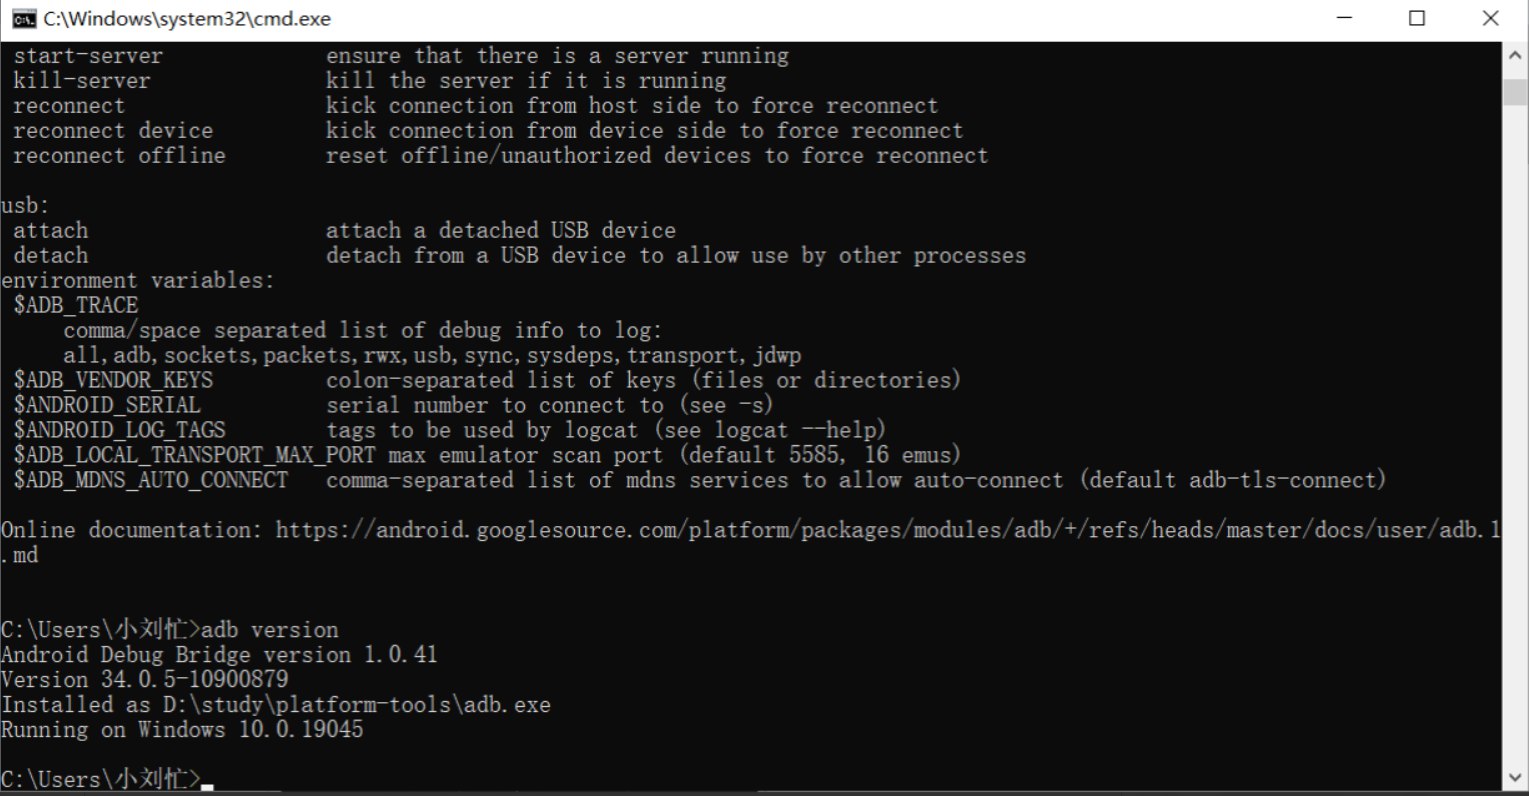Click the 'D:\study\platform-tools\adb.exe' install path
The image size is (1529, 796).
click(357, 705)
